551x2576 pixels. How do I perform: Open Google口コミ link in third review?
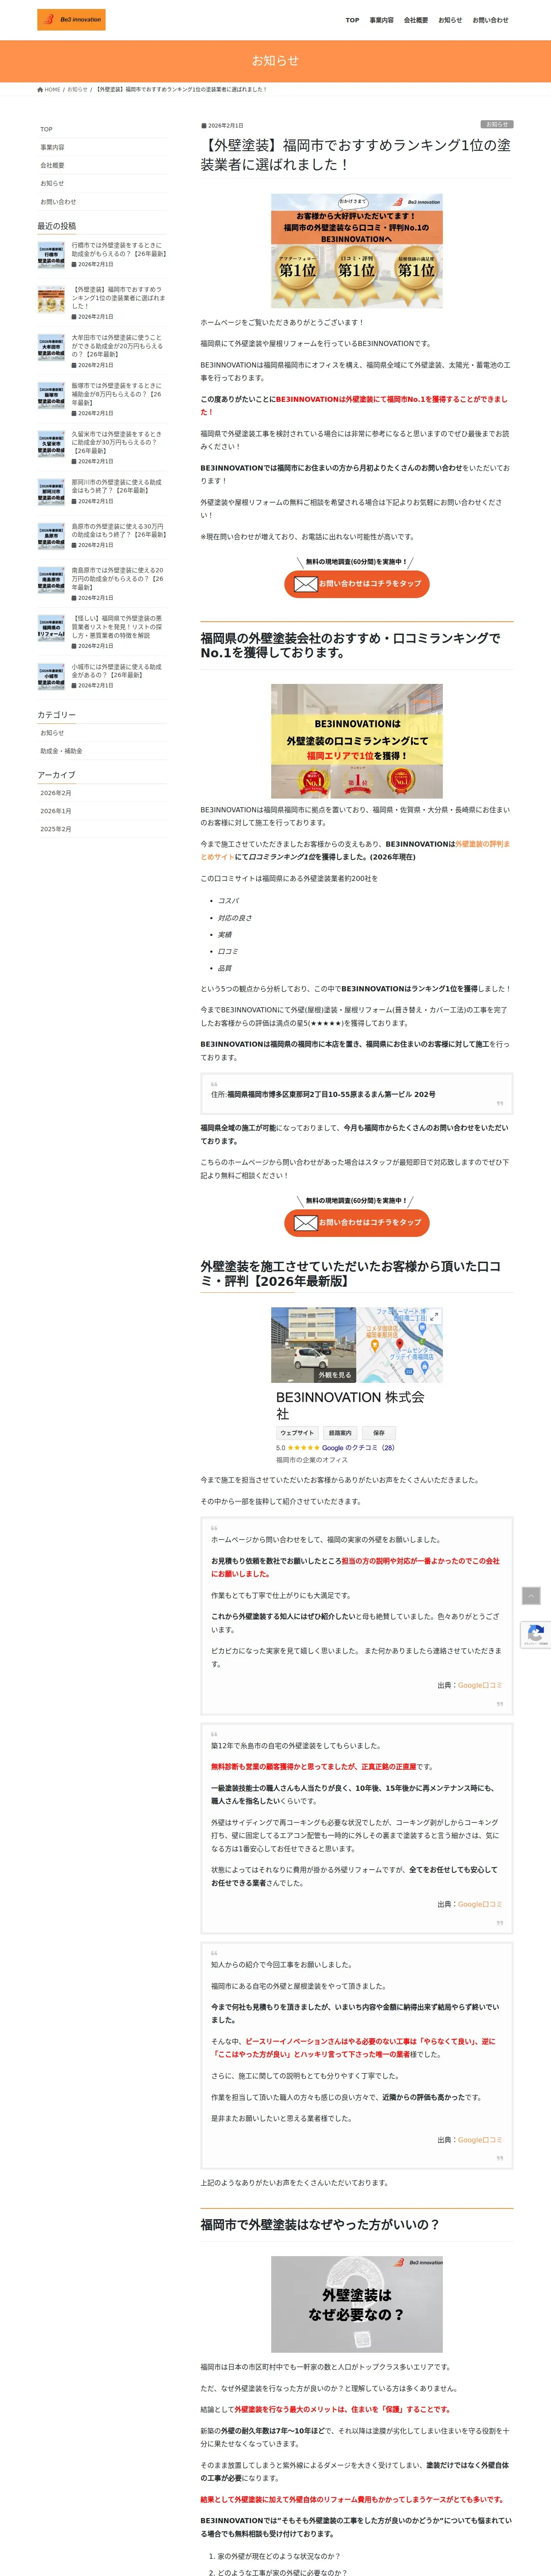point(480,2140)
